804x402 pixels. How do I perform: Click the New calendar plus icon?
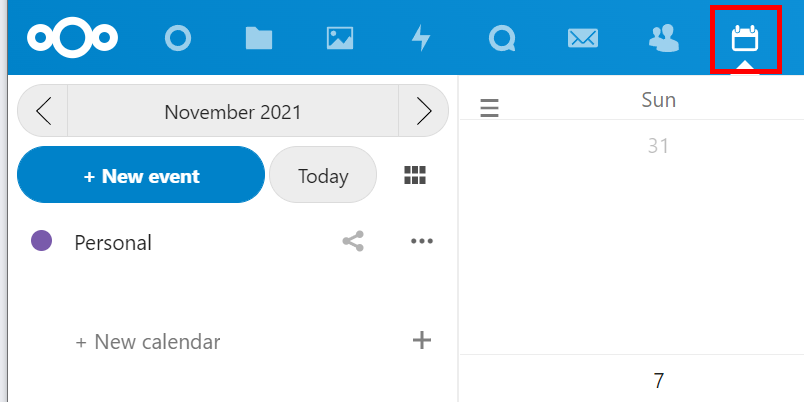click(x=422, y=341)
